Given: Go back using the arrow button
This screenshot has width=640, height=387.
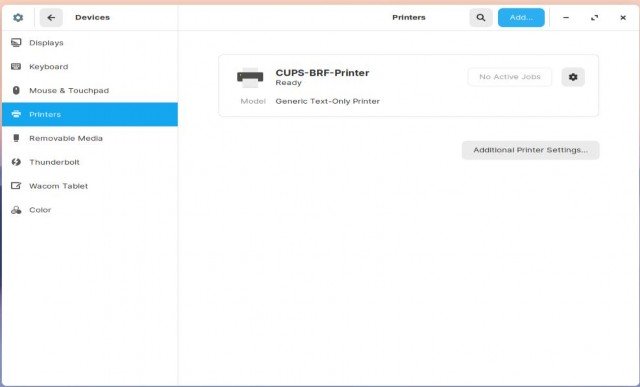Looking at the screenshot, I should (51, 18).
